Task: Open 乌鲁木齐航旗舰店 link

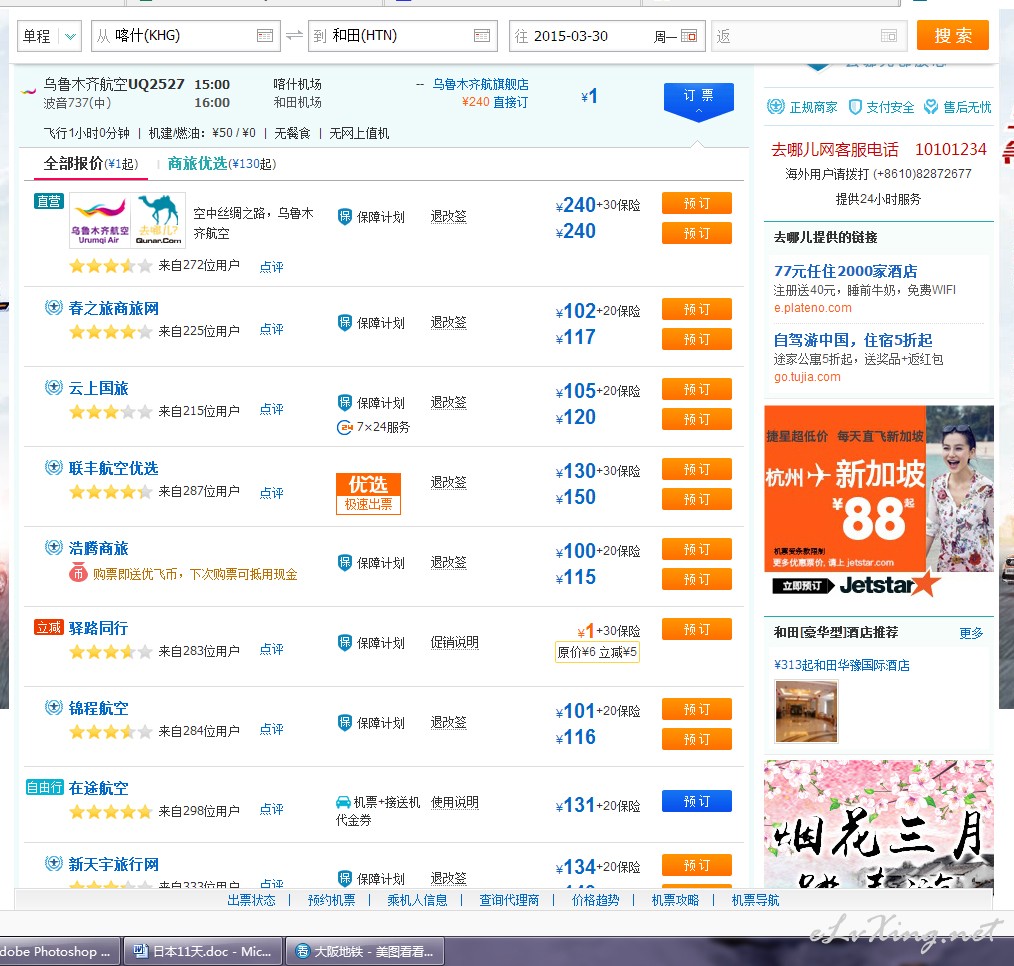Action: (480, 84)
